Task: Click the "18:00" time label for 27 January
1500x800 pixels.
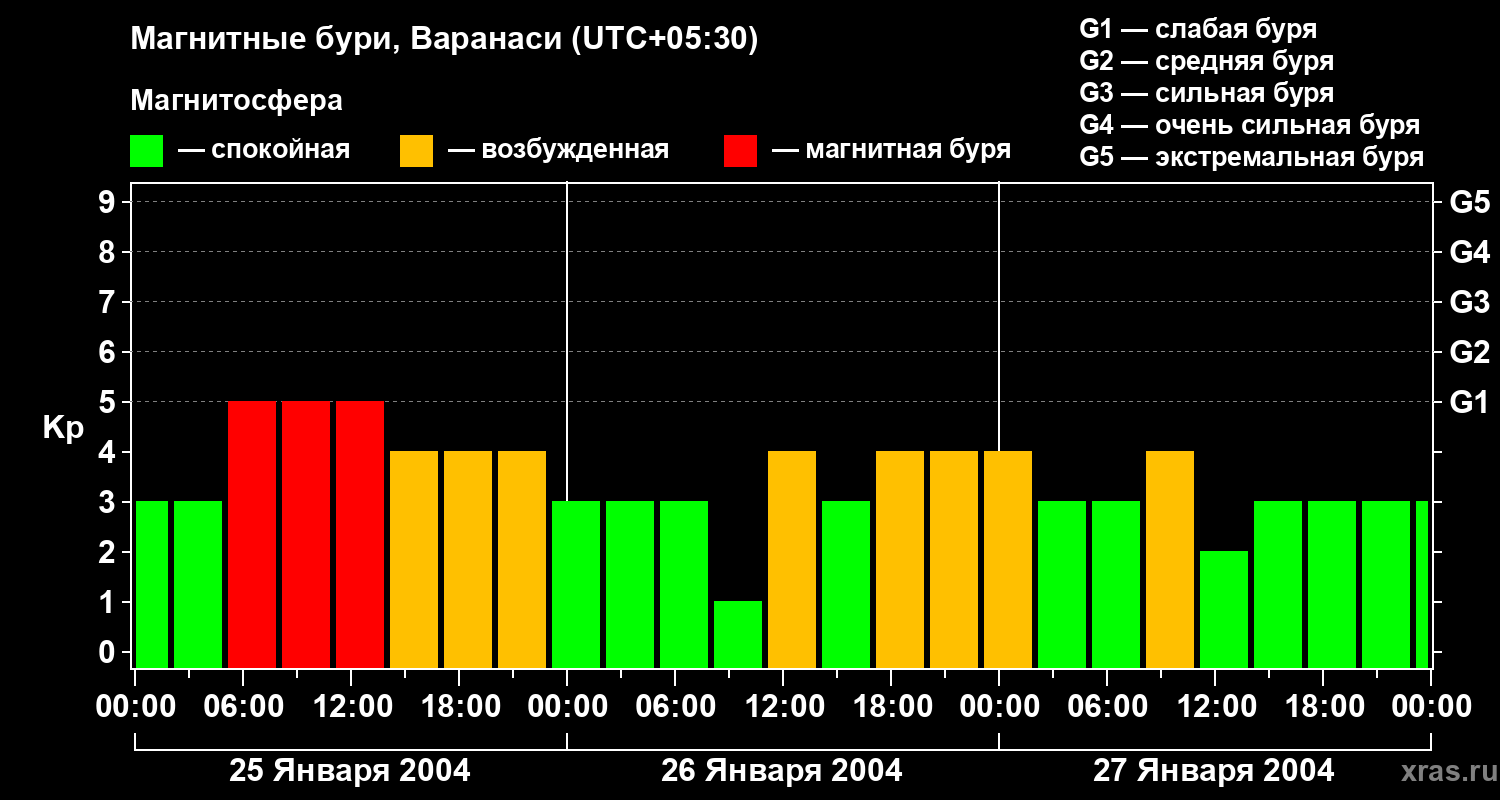Action: point(1323,707)
